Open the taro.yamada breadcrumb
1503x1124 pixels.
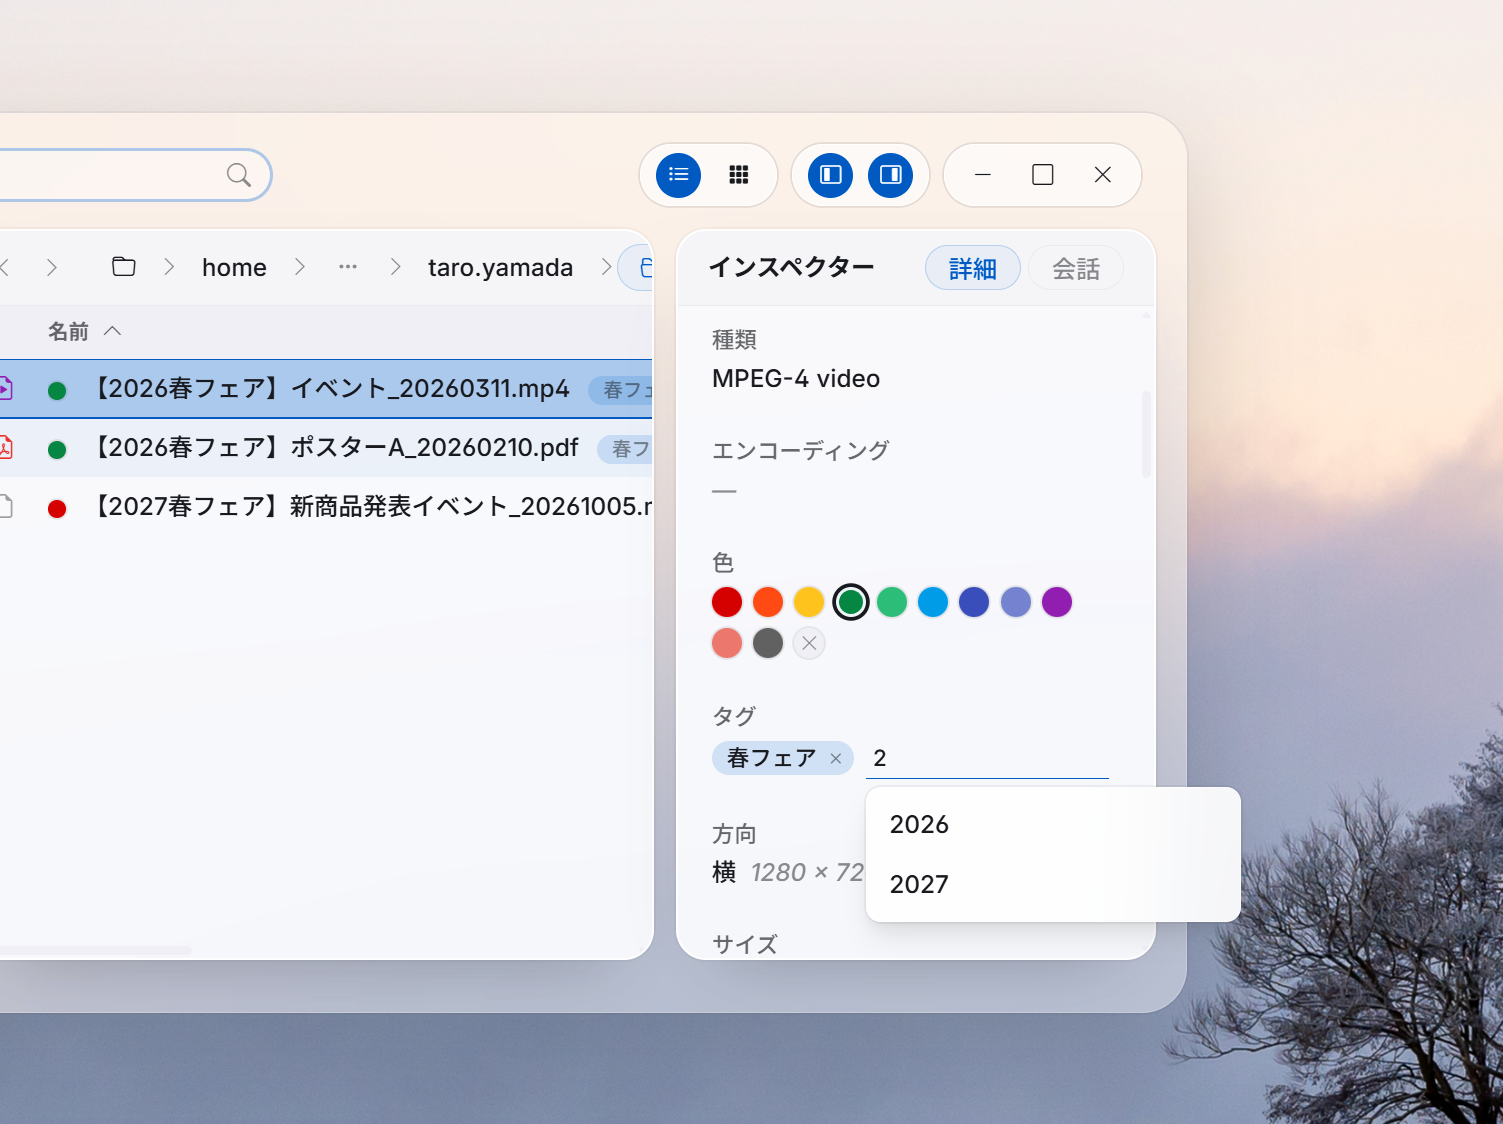pyautogui.click(x=500, y=268)
